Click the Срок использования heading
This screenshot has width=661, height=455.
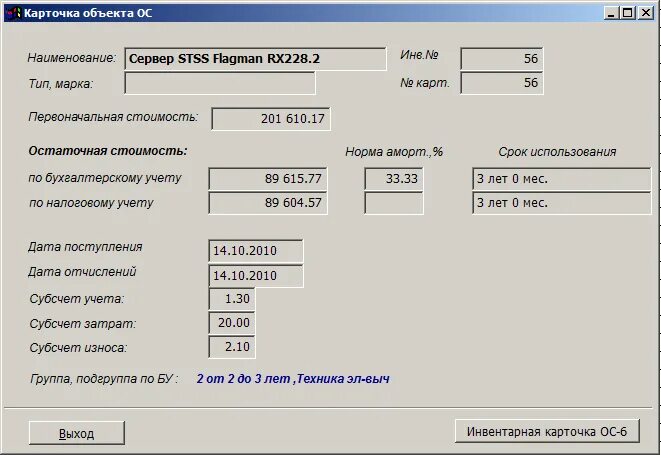click(557, 152)
